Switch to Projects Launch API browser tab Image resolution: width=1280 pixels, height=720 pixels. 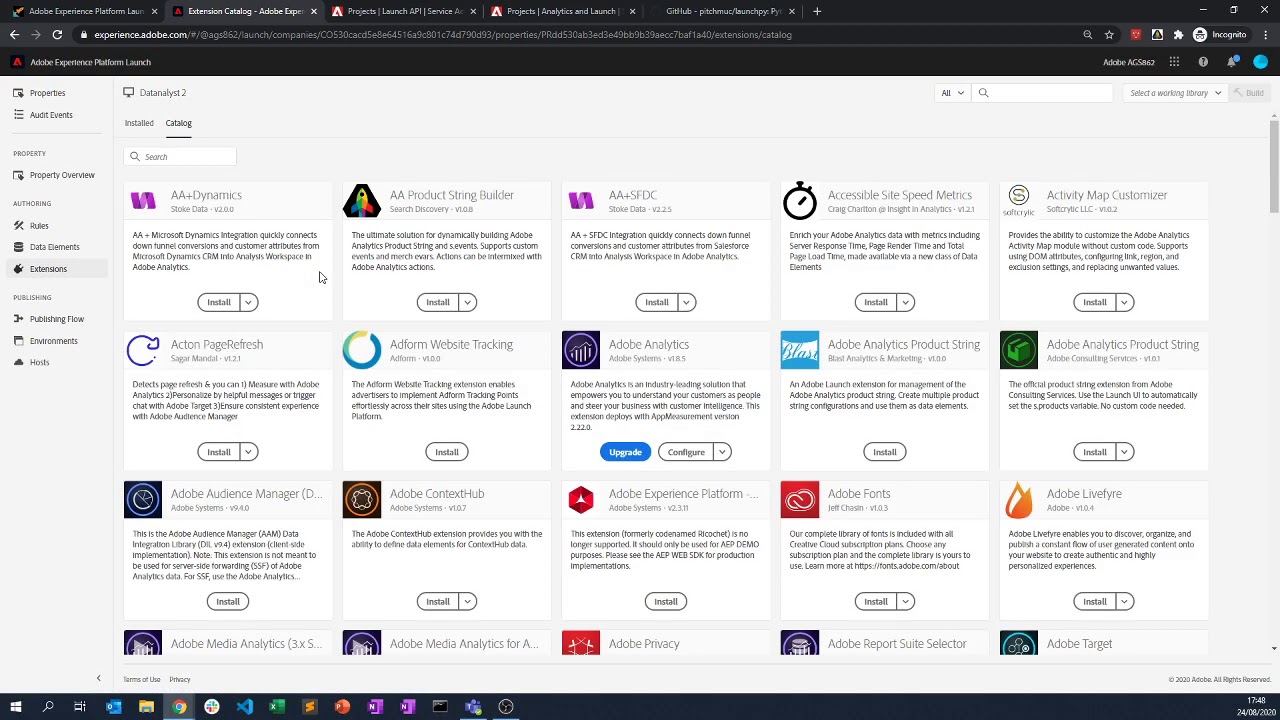[404, 11]
